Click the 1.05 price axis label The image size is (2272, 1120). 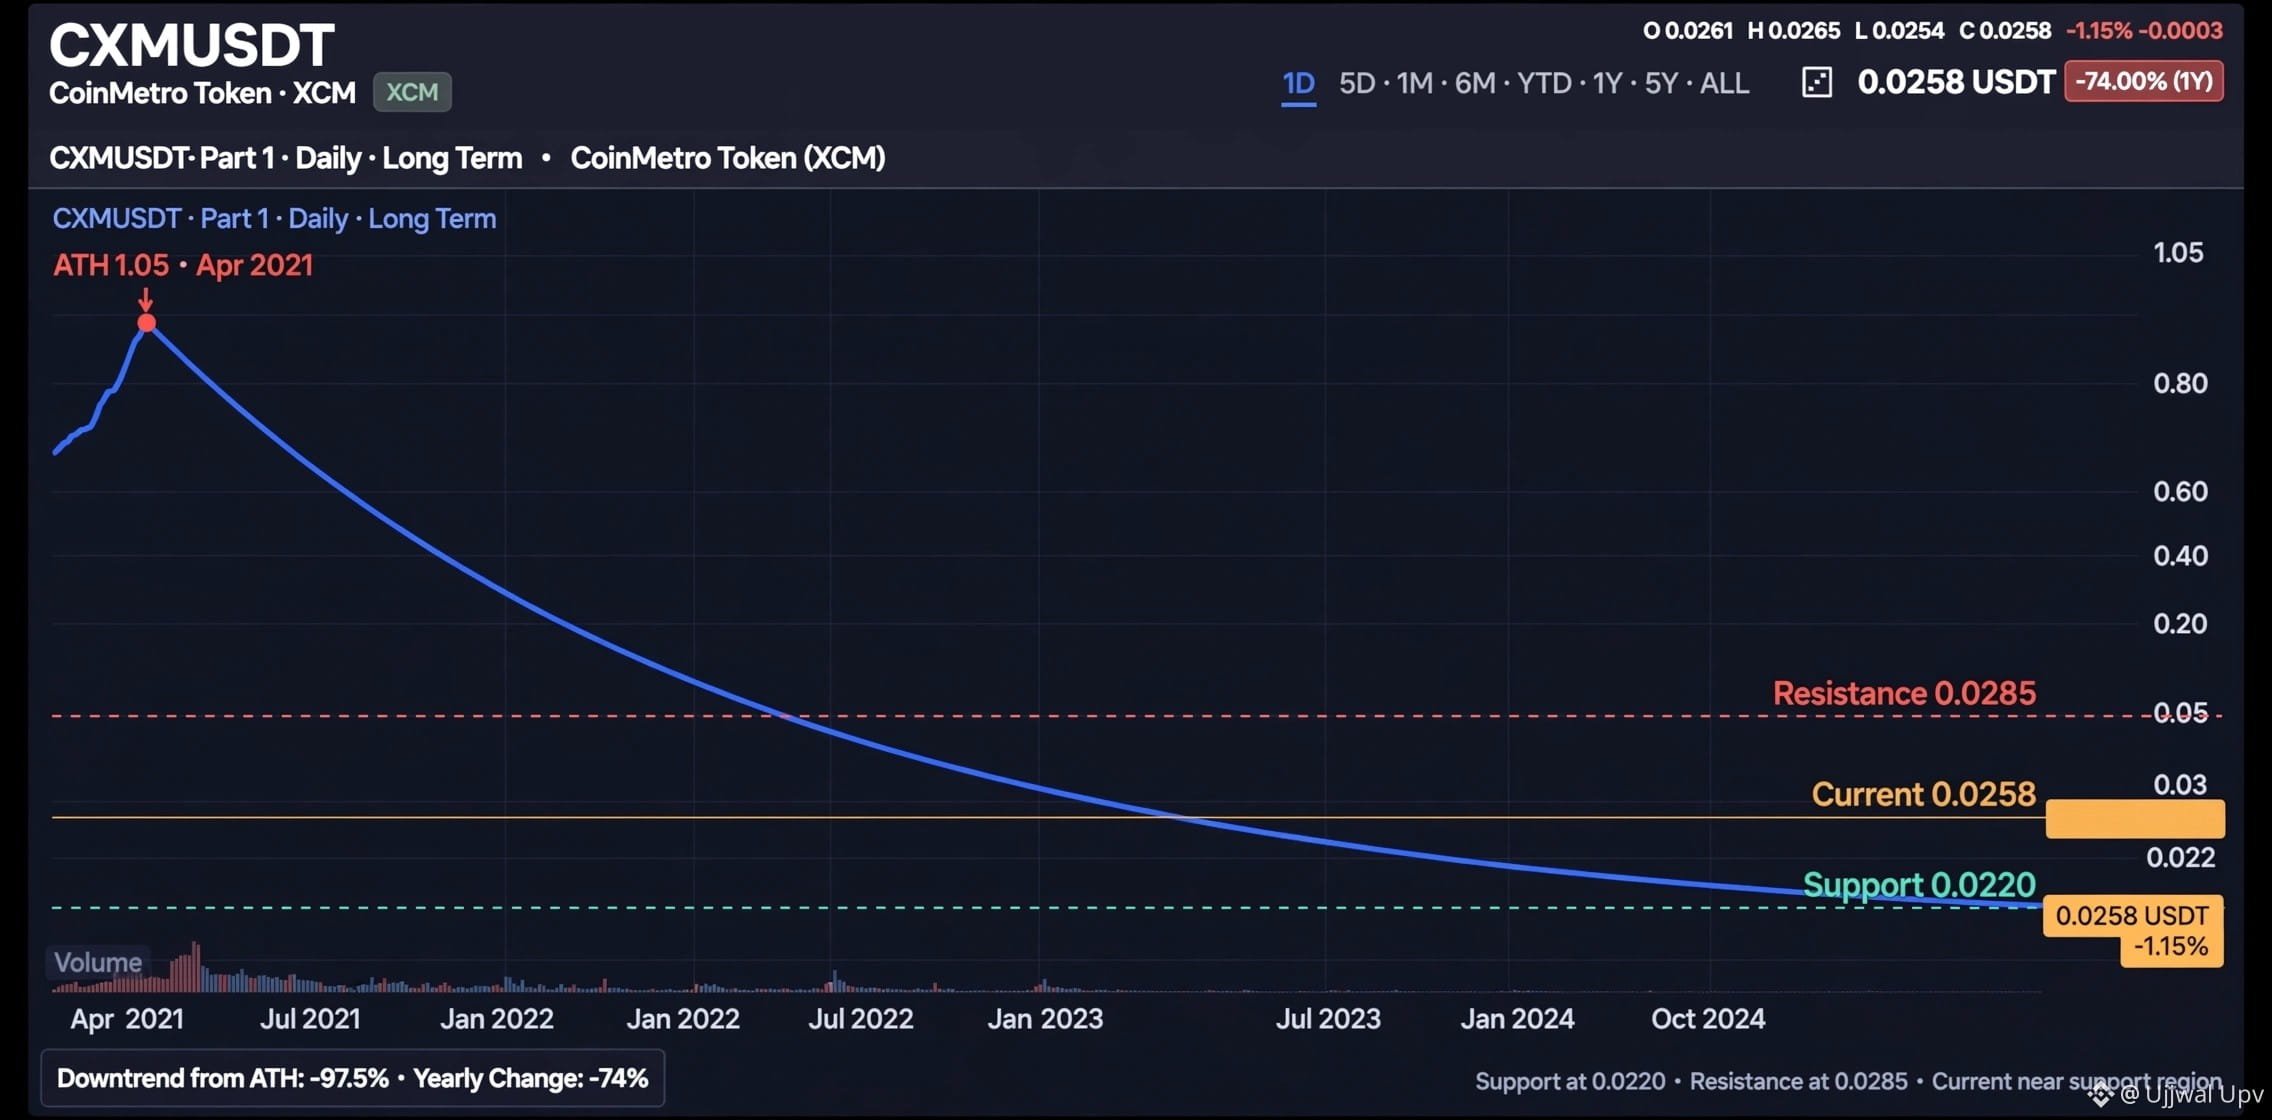pos(2178,253)
